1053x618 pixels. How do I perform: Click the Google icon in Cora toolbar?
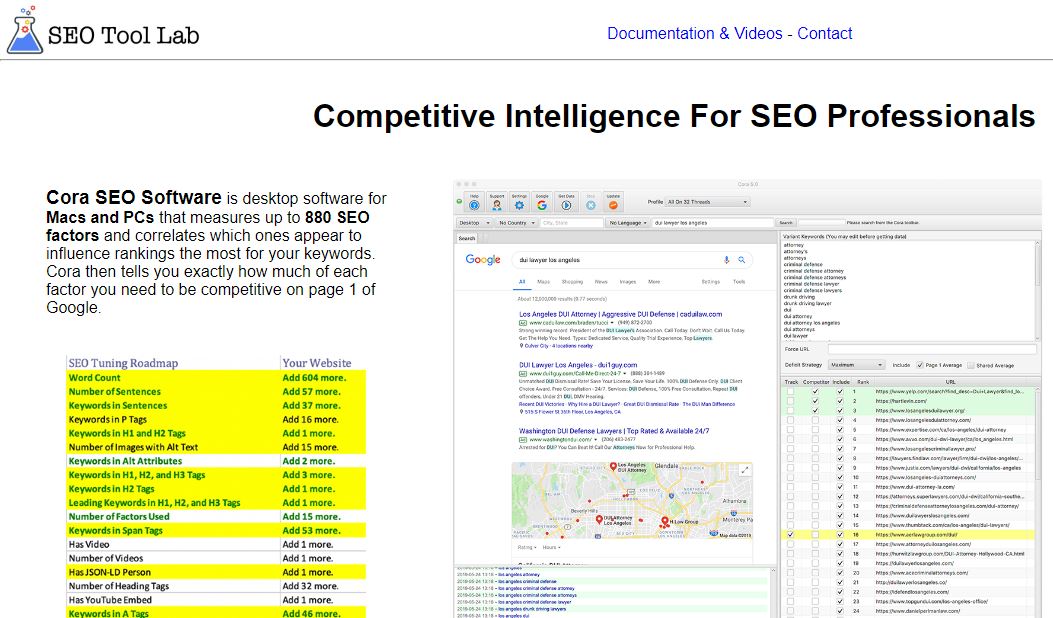(x=542, y=204)
